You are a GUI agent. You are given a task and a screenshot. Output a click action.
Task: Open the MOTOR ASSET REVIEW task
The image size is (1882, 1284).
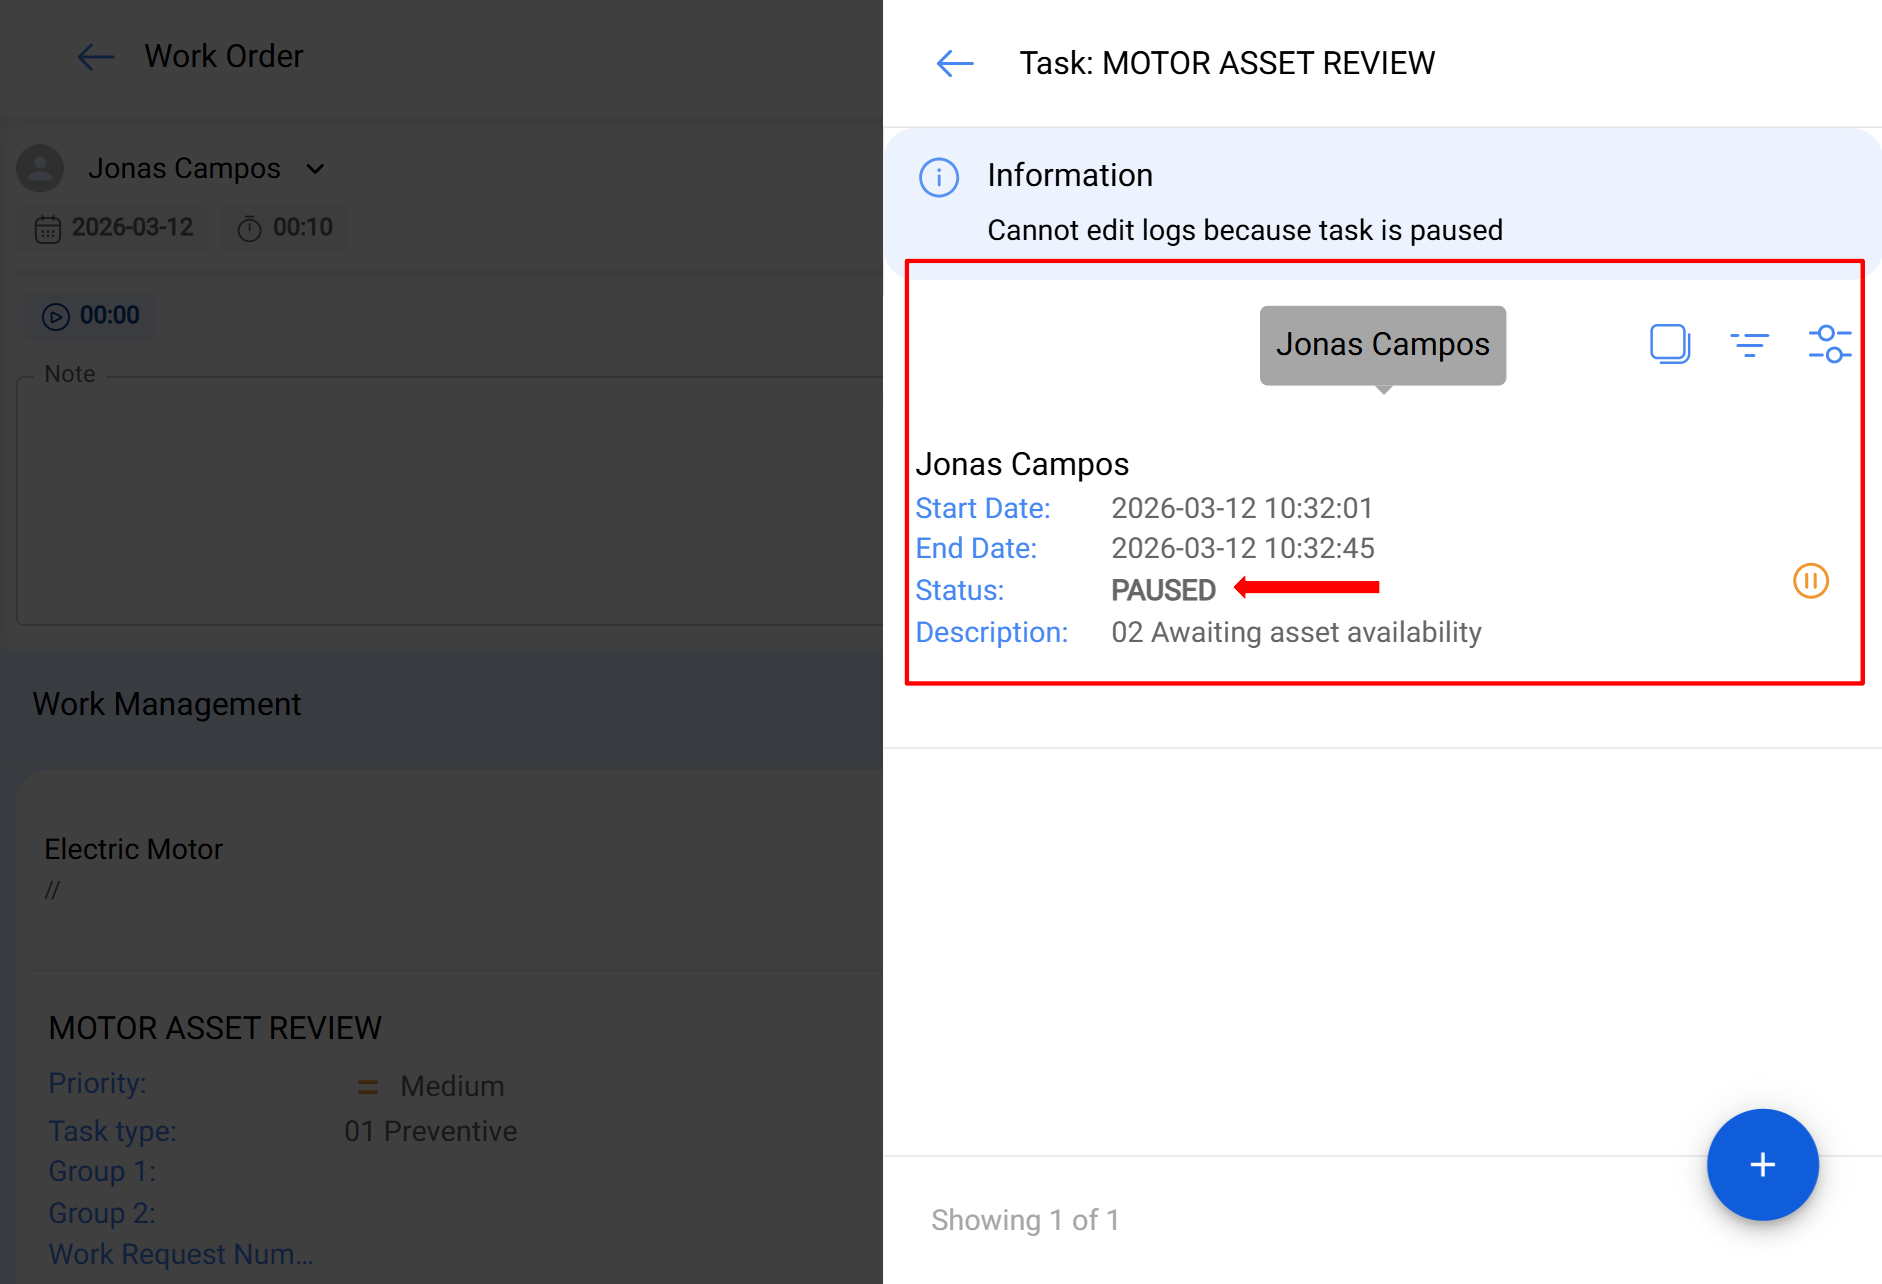(x=215, y=1028)
